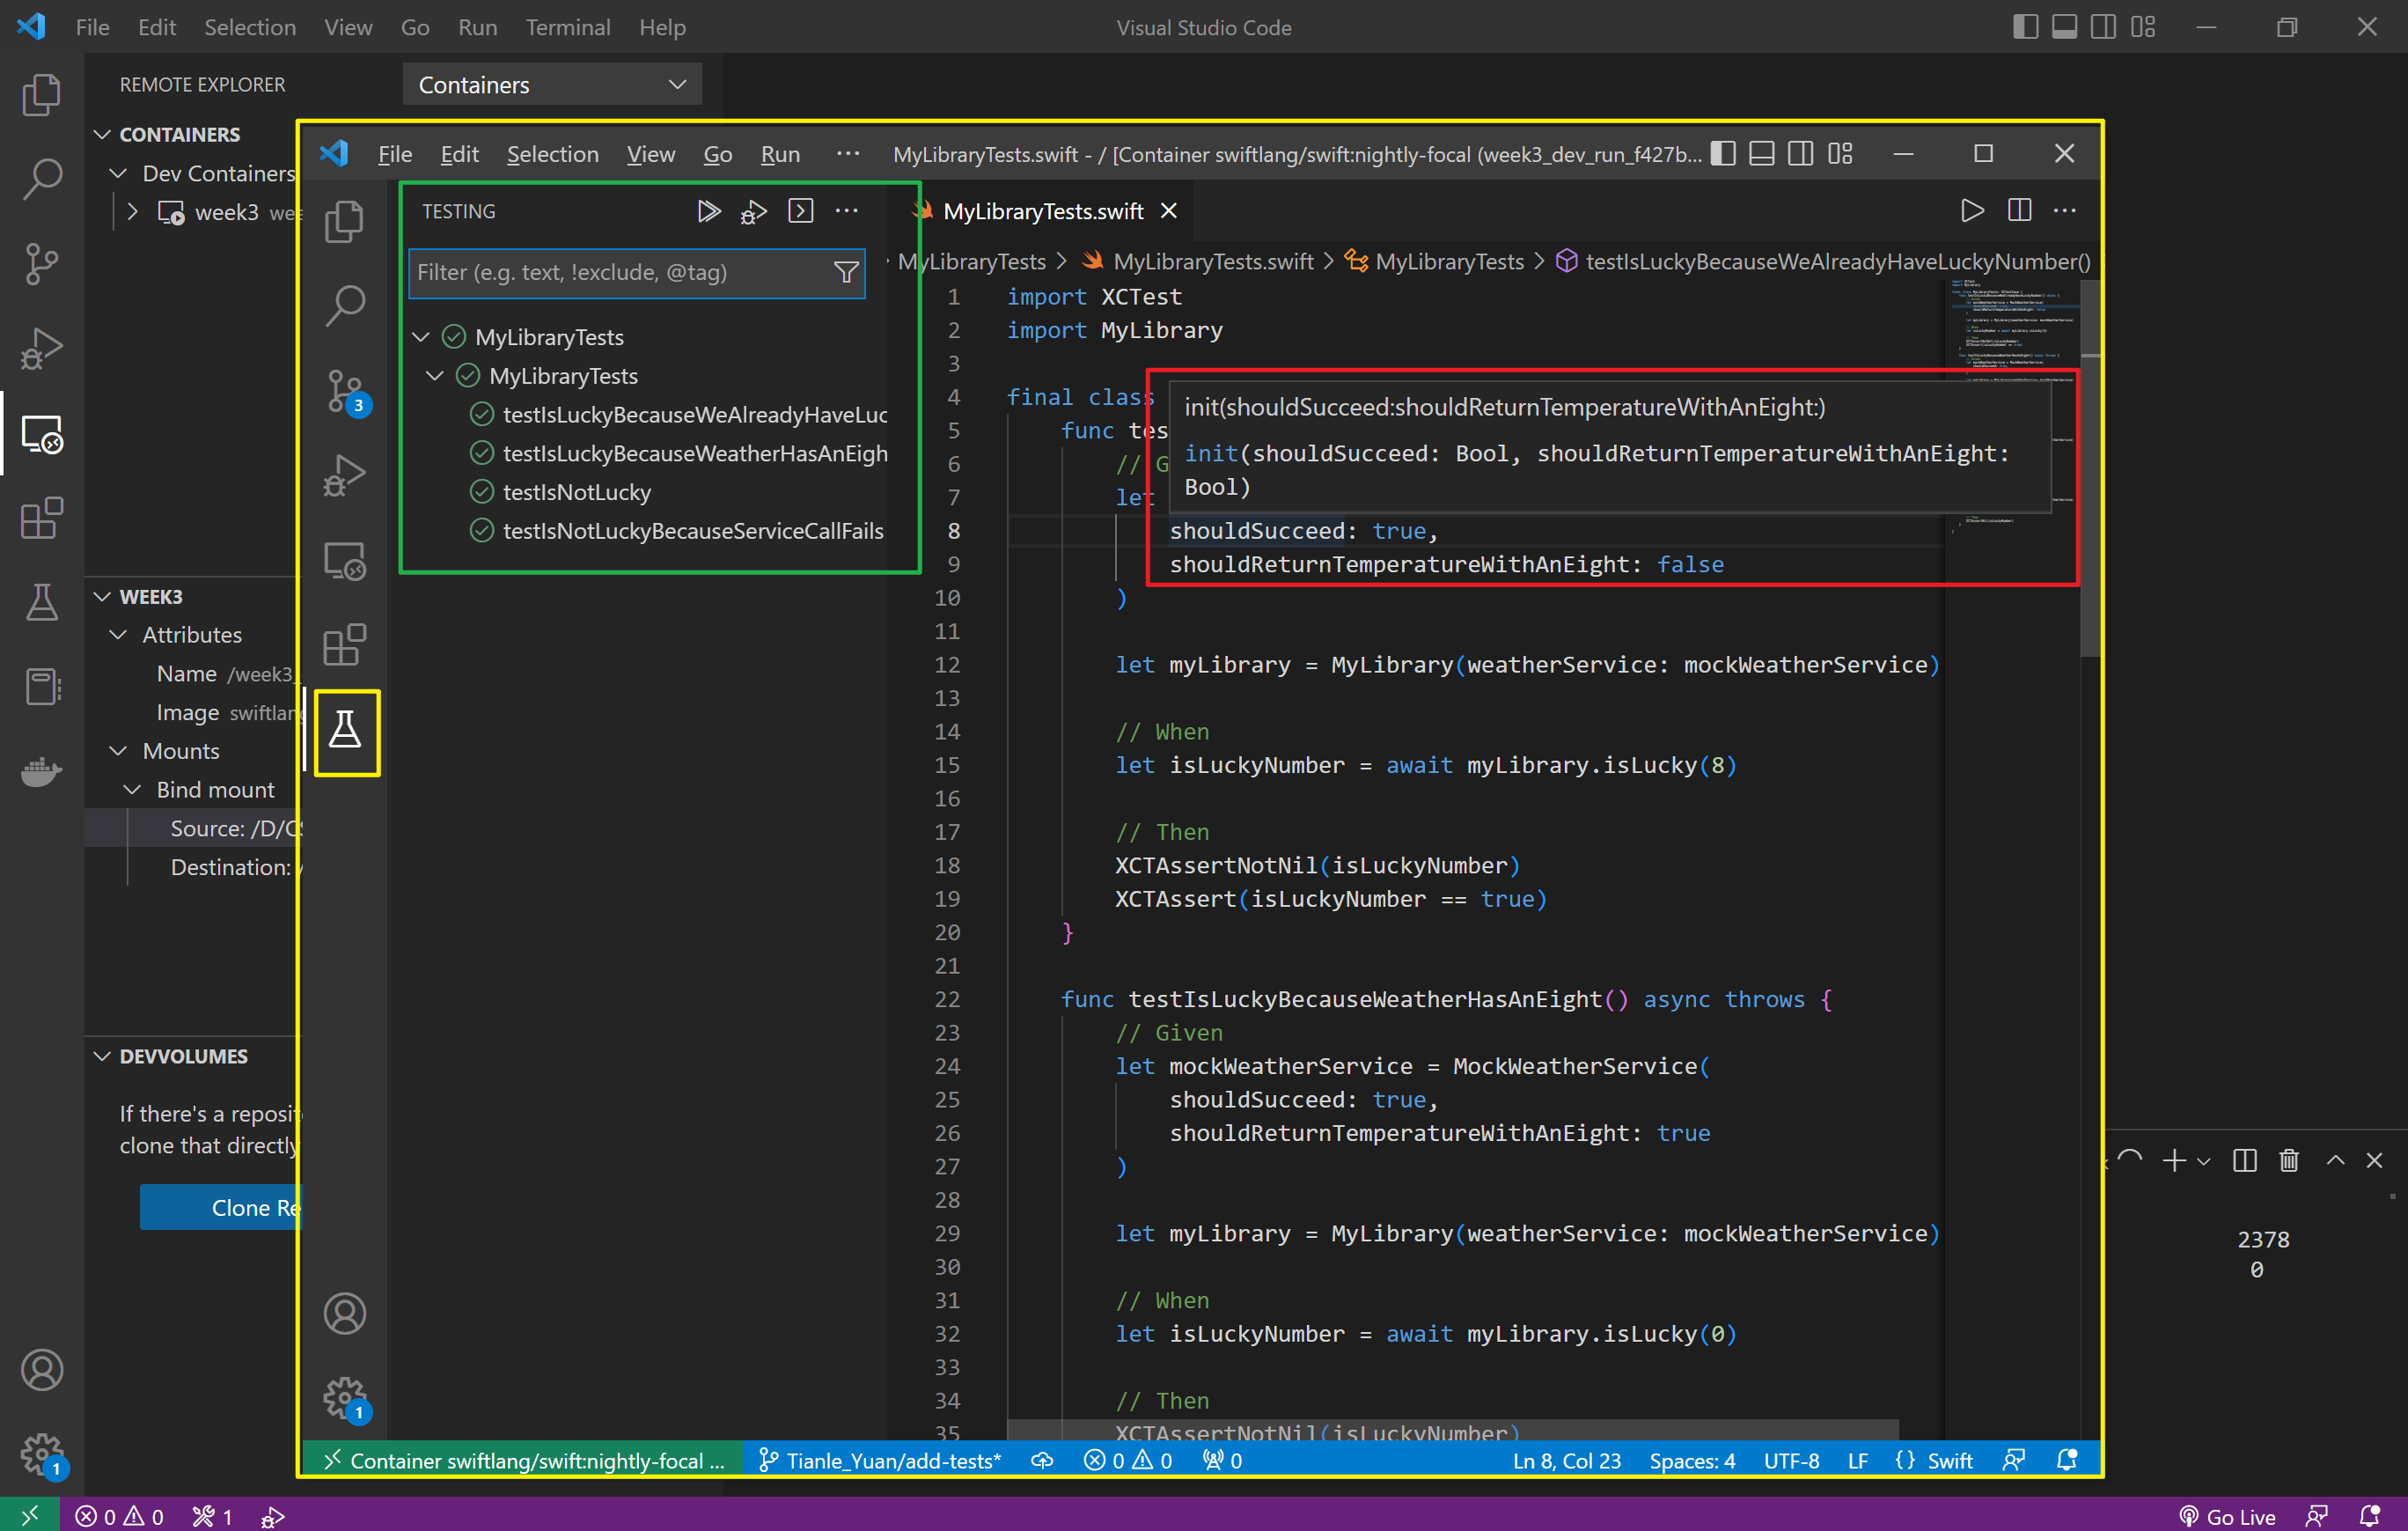The width and height of the screenshot is (2408, 1531).
Task: Click Go Live in outer status bar
Action: tap(2227, 1516)
